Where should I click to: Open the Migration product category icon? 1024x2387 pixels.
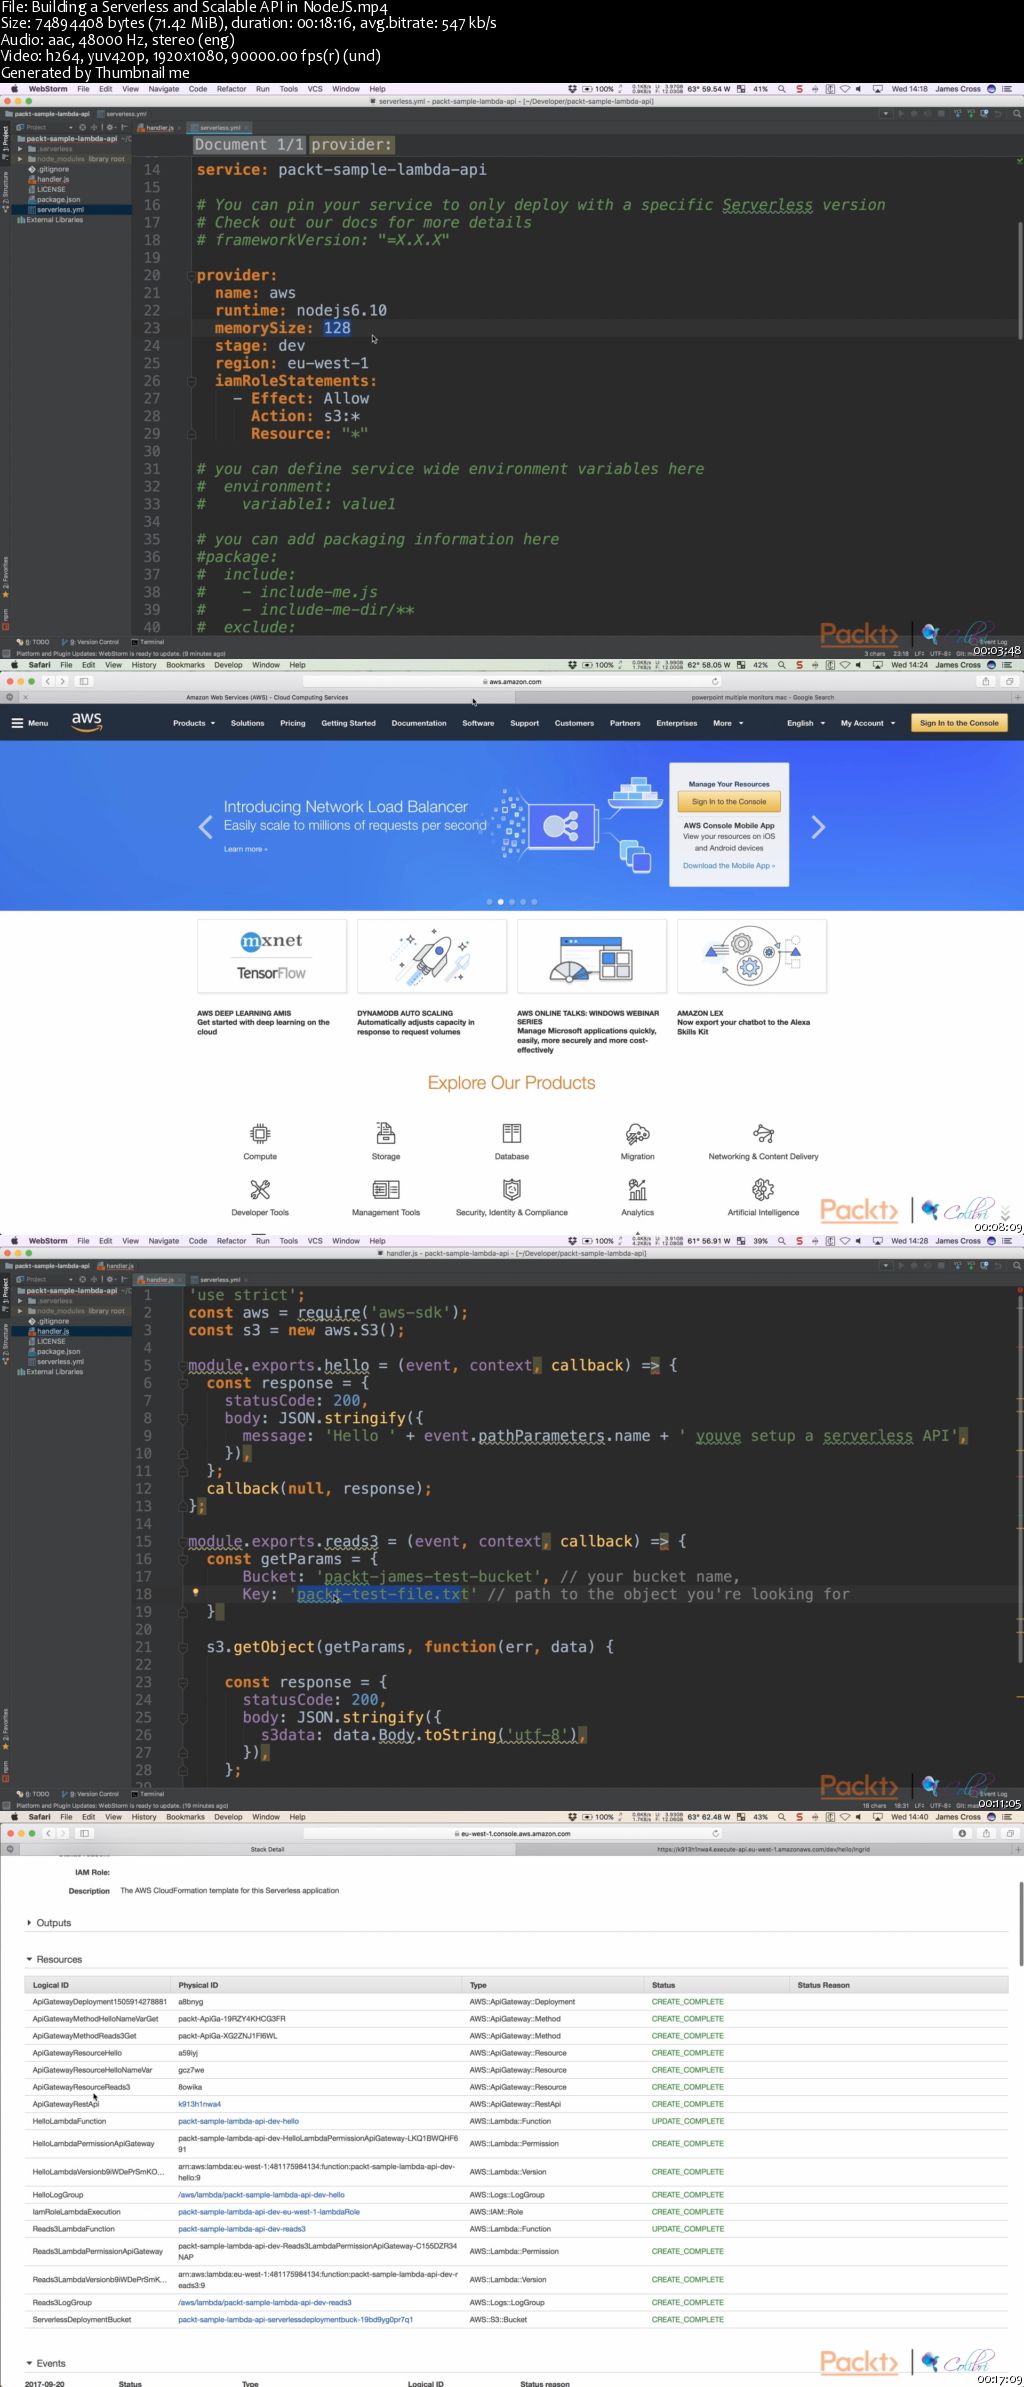pos(637,1133)
